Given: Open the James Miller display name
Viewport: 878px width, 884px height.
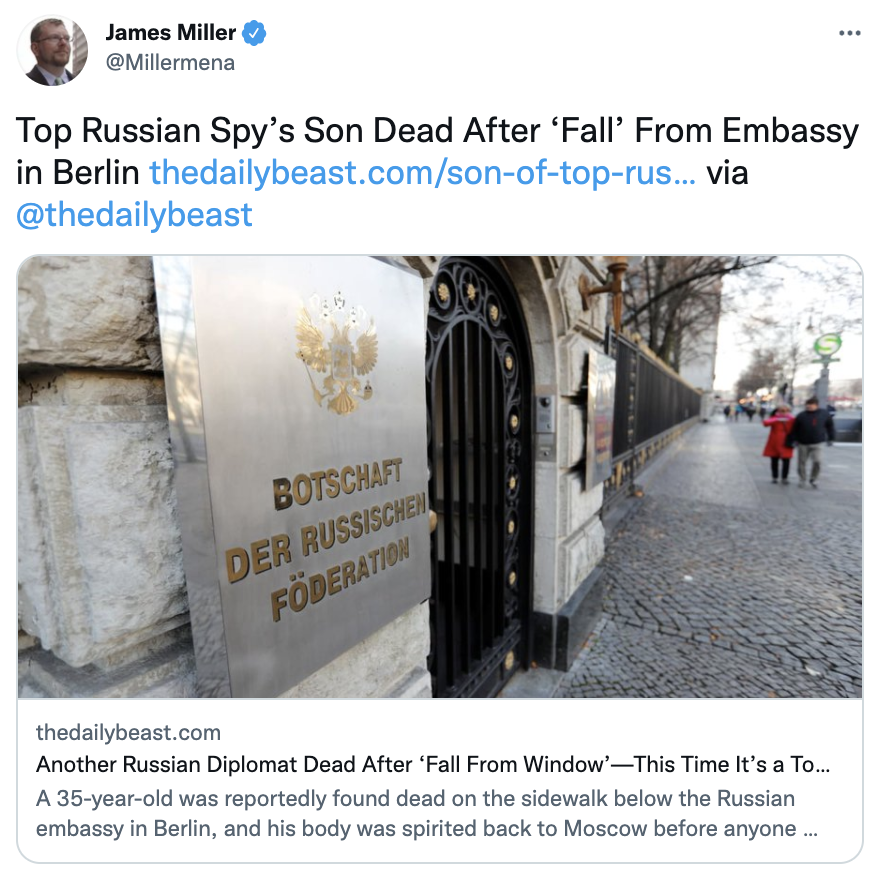Looking at the screenshot, I should pyautogui.click(x=170, y=33).
